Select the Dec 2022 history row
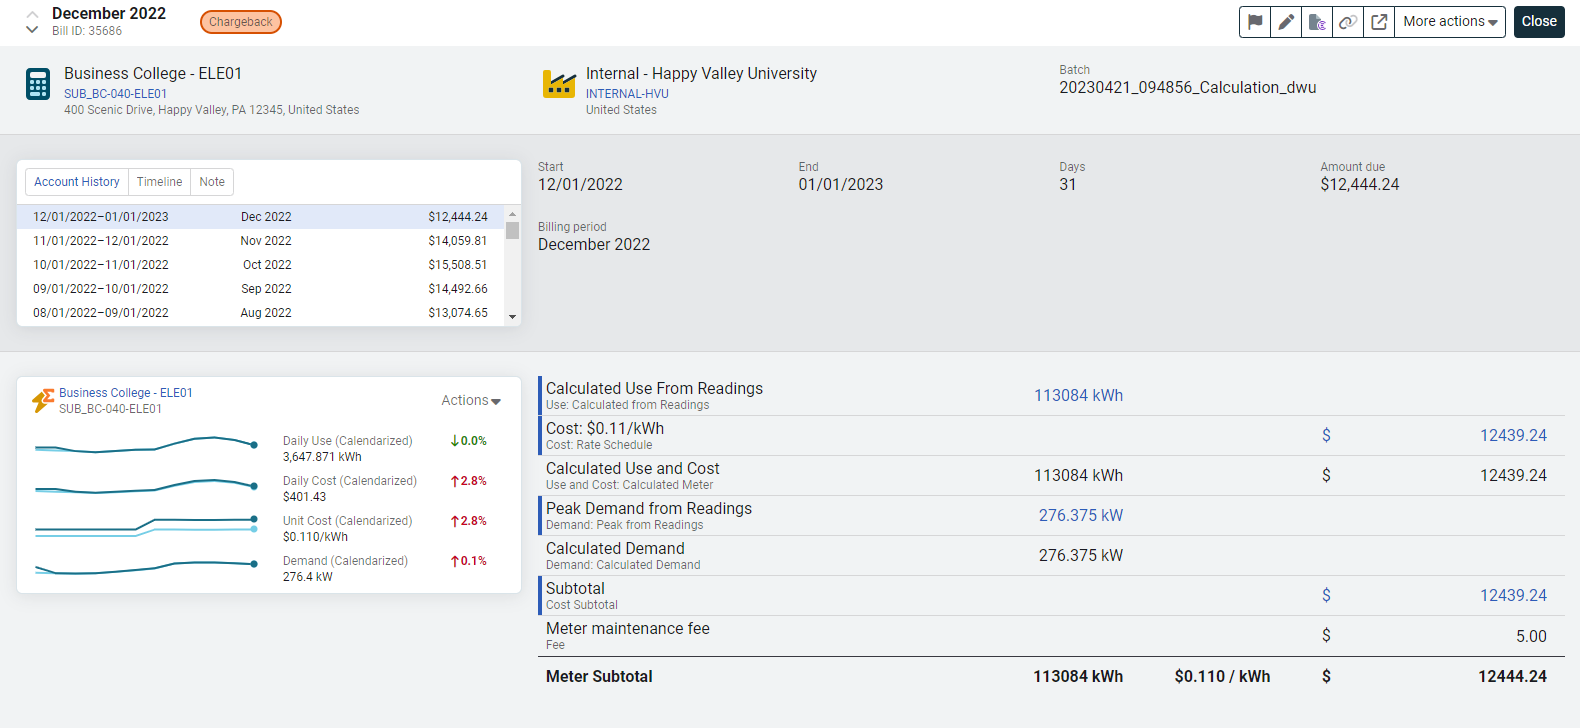 point(260,217)
